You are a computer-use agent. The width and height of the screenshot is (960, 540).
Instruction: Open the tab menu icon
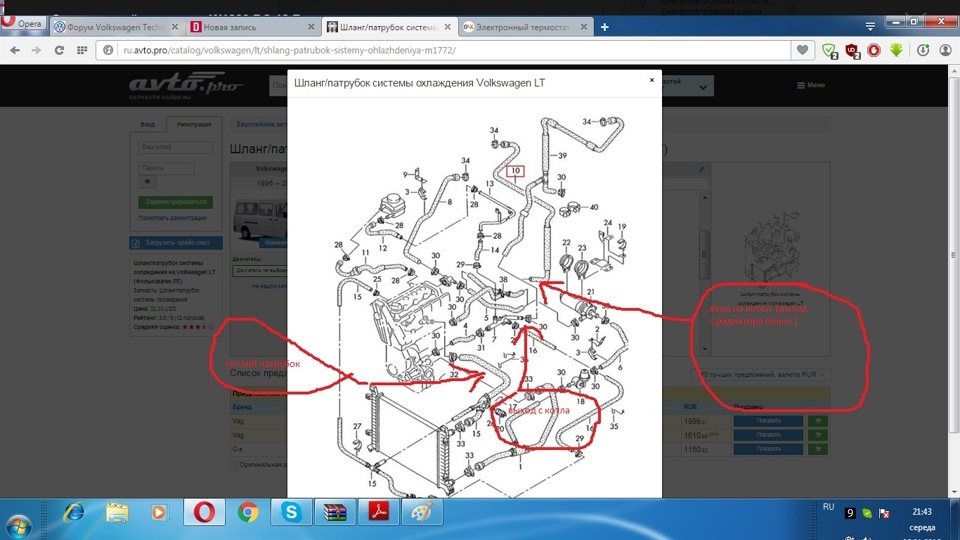coord(870,26)
